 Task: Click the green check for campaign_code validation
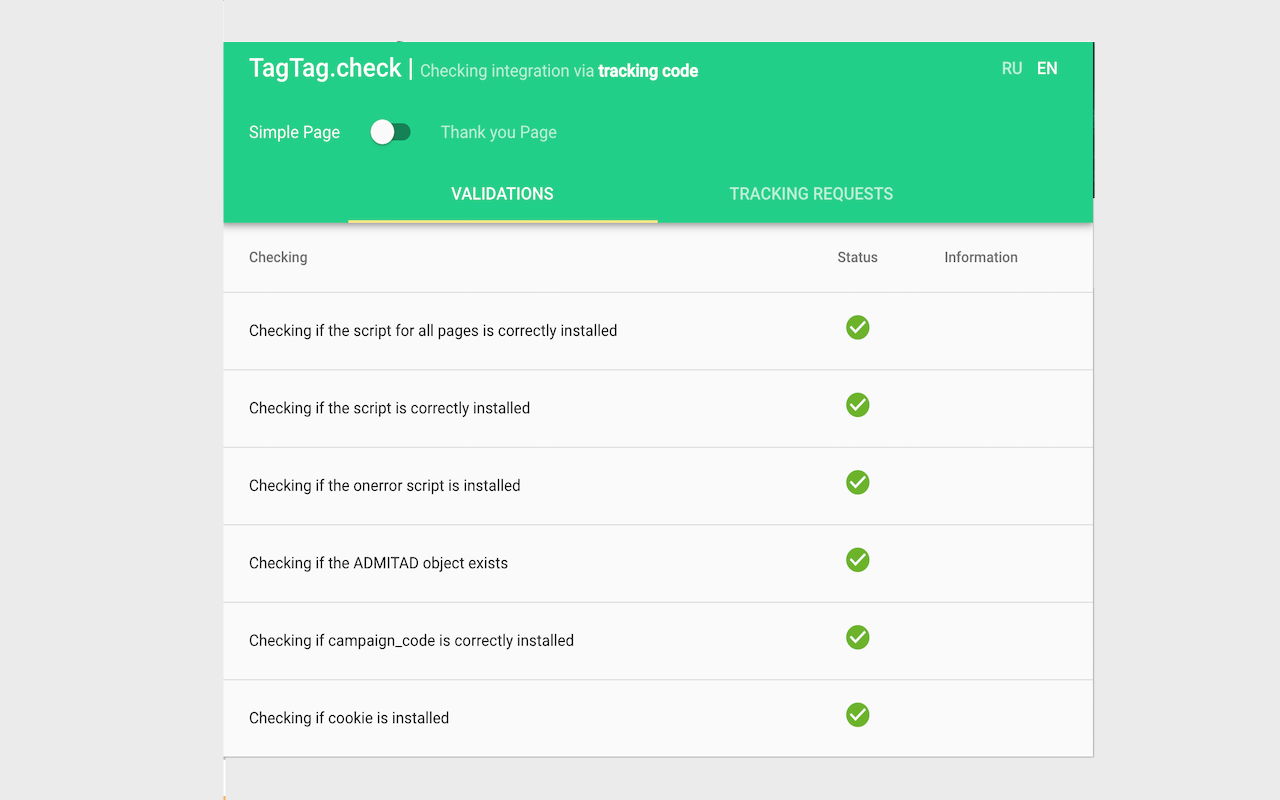(x=857, y=637)
